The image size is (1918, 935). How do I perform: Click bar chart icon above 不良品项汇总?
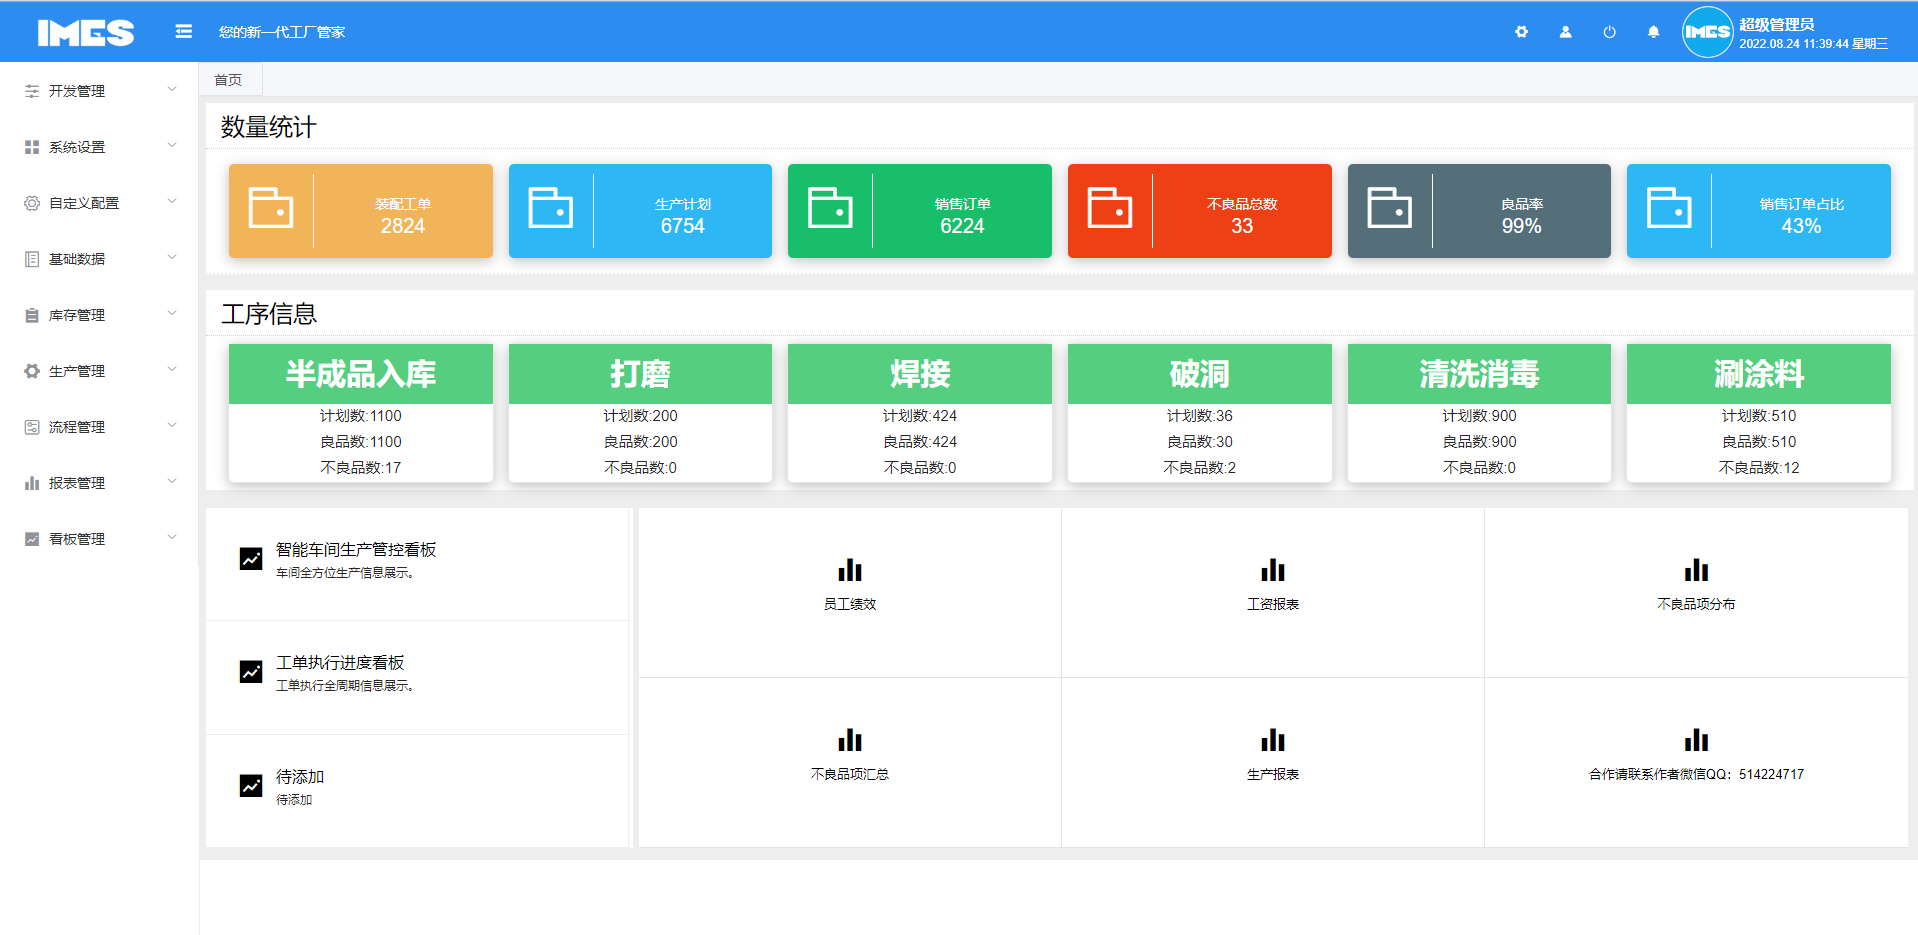pos(850,740)
